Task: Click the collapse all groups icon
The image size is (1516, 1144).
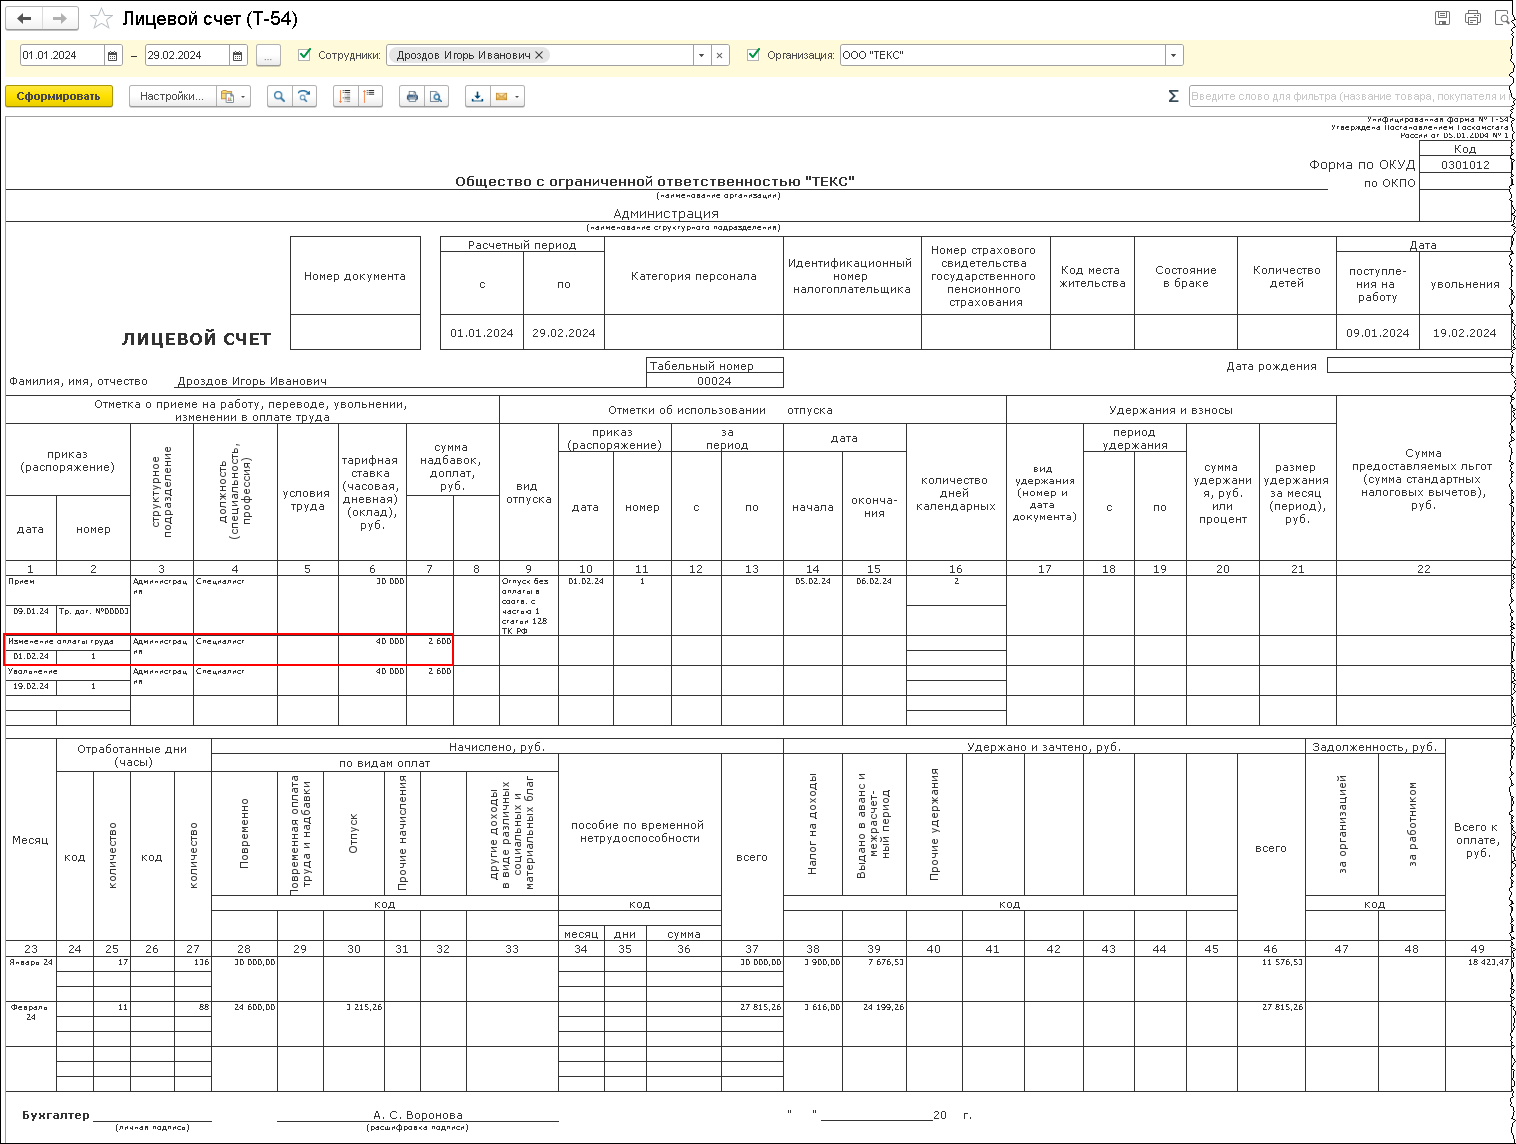Action: (x=370, y=96)
